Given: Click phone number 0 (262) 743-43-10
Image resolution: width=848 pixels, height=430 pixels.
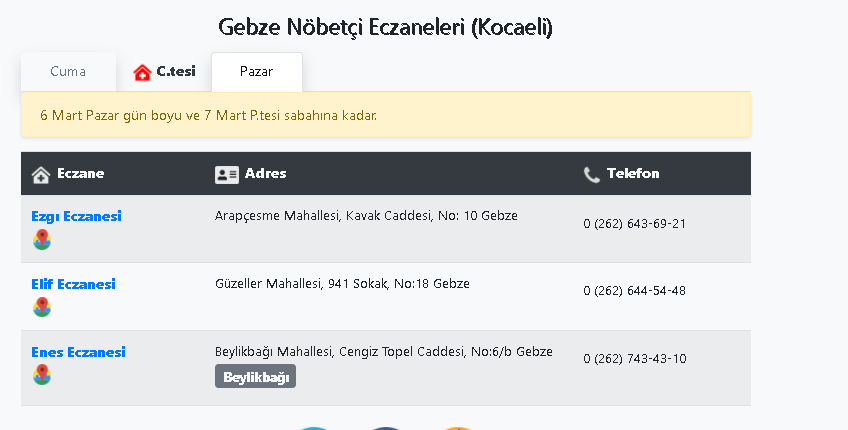Looking at the screenshot, I should point(634,359).
